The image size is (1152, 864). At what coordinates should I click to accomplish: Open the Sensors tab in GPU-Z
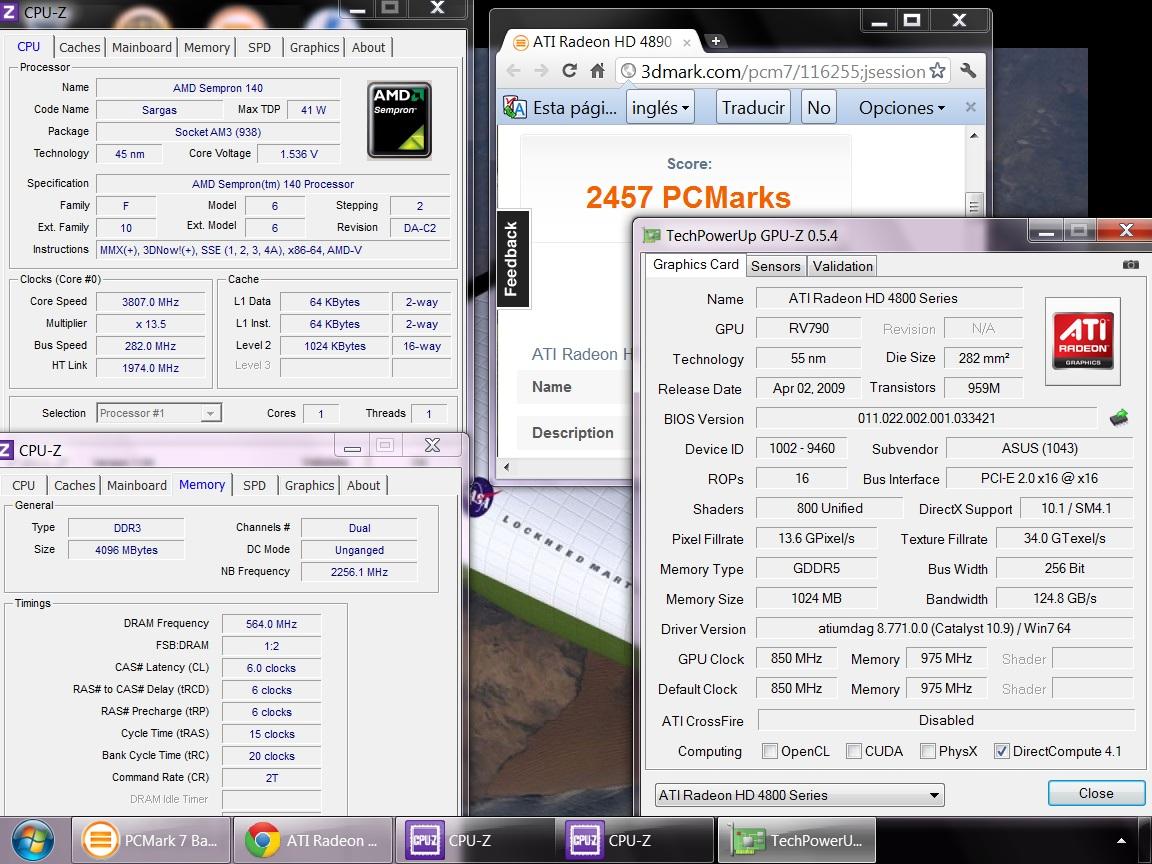pos(775,266)
